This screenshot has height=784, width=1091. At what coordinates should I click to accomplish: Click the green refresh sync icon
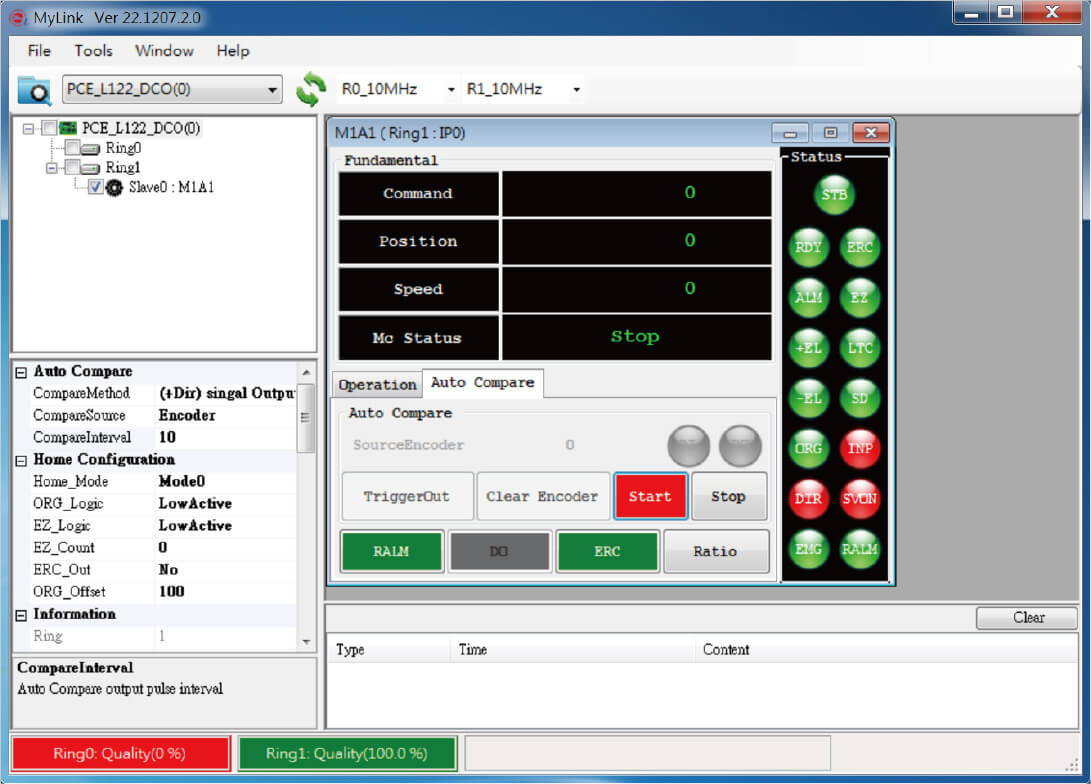pyautogui.click(x=311, y=89)
